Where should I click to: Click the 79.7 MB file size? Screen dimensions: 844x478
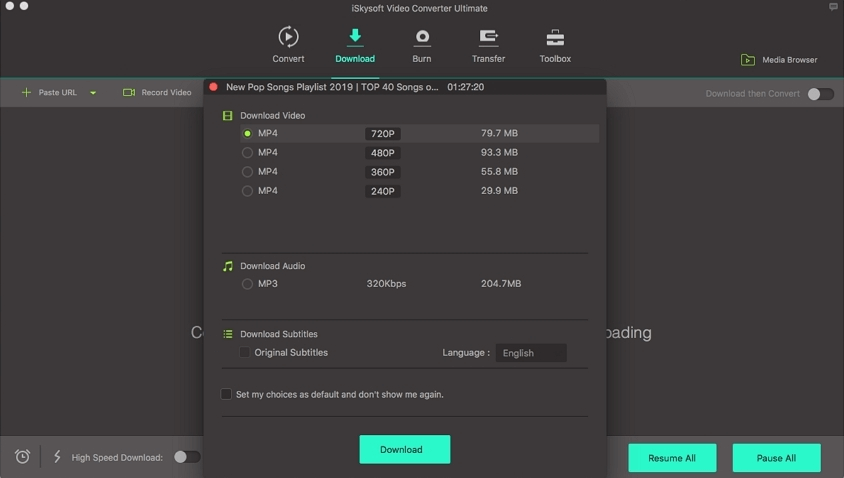pyautogui.click(x=500, y=133)
